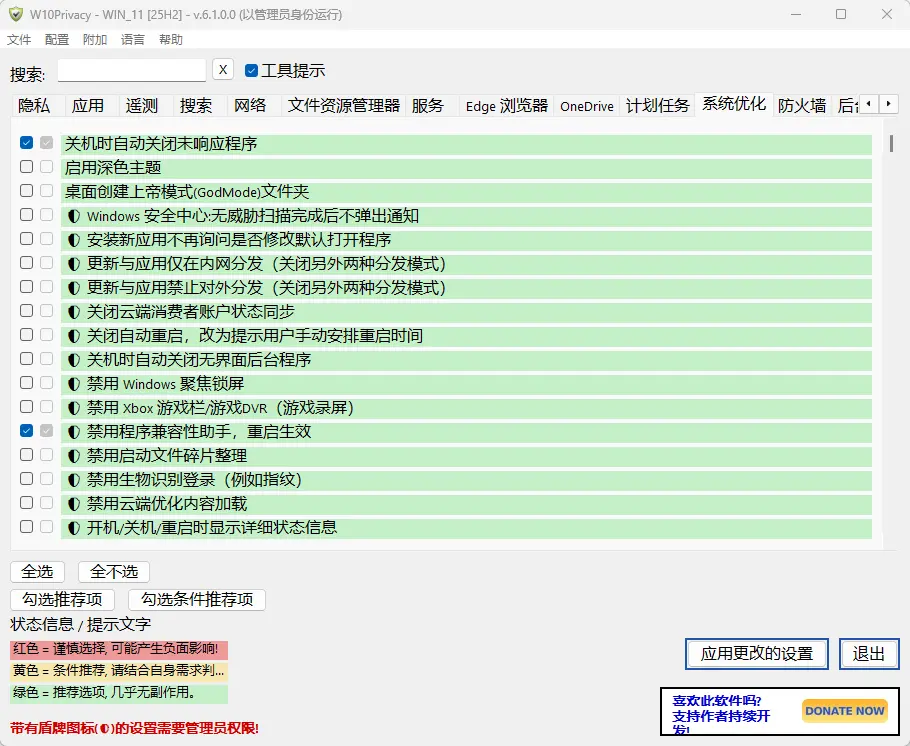Tick 开机/关机/重启时显示详细状态信息 checkbox

tap(26, 527)
